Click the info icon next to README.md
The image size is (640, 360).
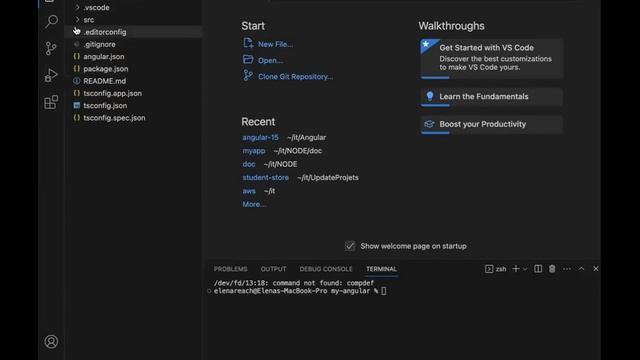[x=77, y=81]
